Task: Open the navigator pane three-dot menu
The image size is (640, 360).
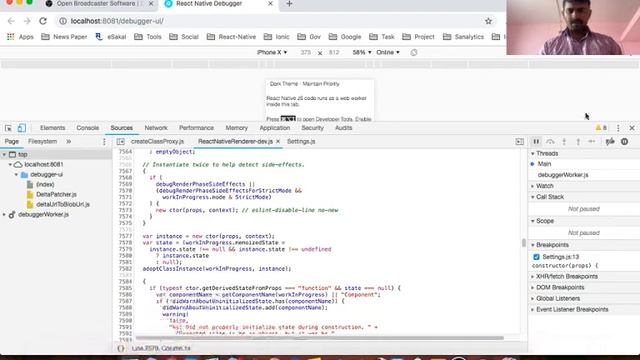Action: (104, 142)
